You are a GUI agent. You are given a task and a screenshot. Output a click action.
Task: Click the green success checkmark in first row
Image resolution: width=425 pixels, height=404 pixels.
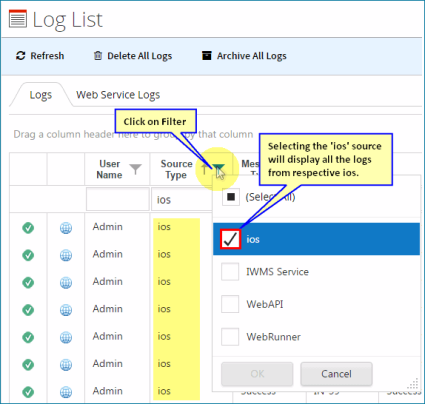click(28, 228)
